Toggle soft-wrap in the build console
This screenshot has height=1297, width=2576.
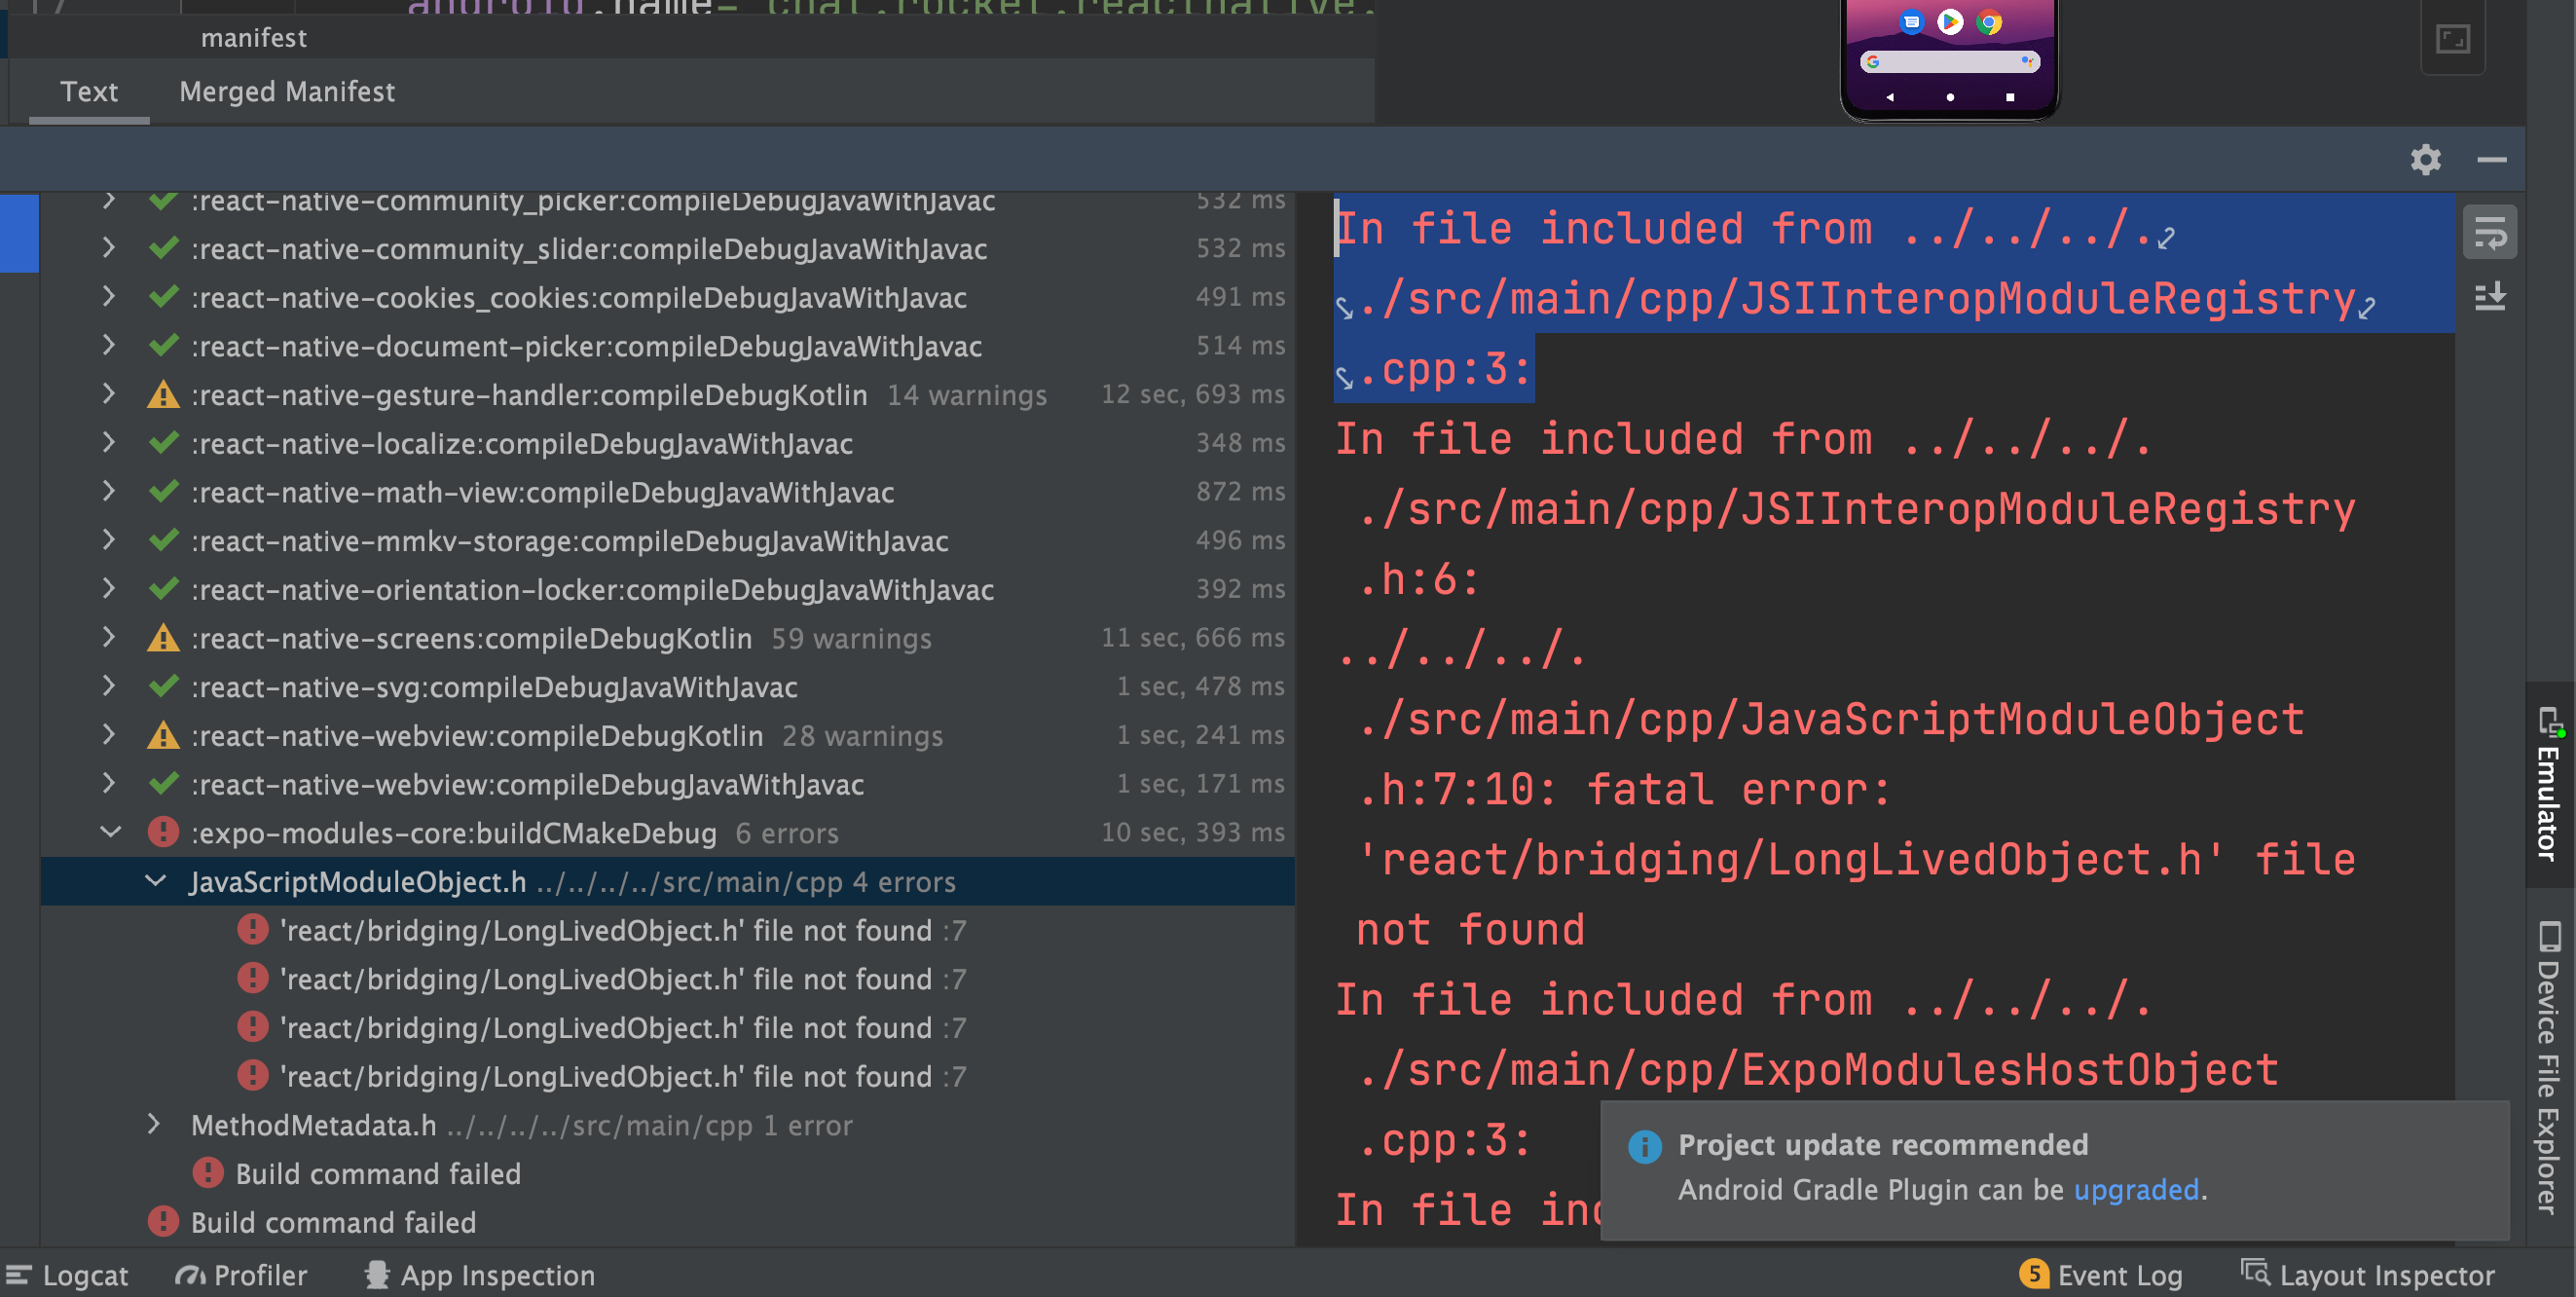point(2490,231)
